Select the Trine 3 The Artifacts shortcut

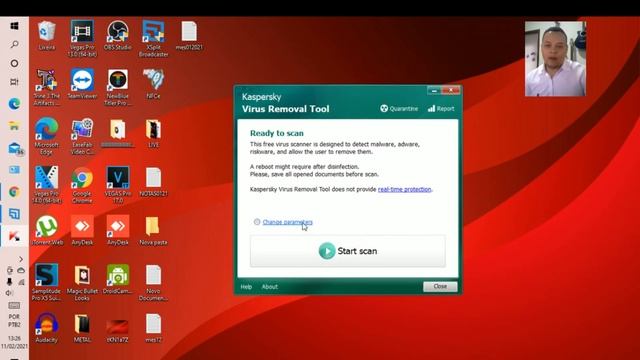tap(47, 88)
